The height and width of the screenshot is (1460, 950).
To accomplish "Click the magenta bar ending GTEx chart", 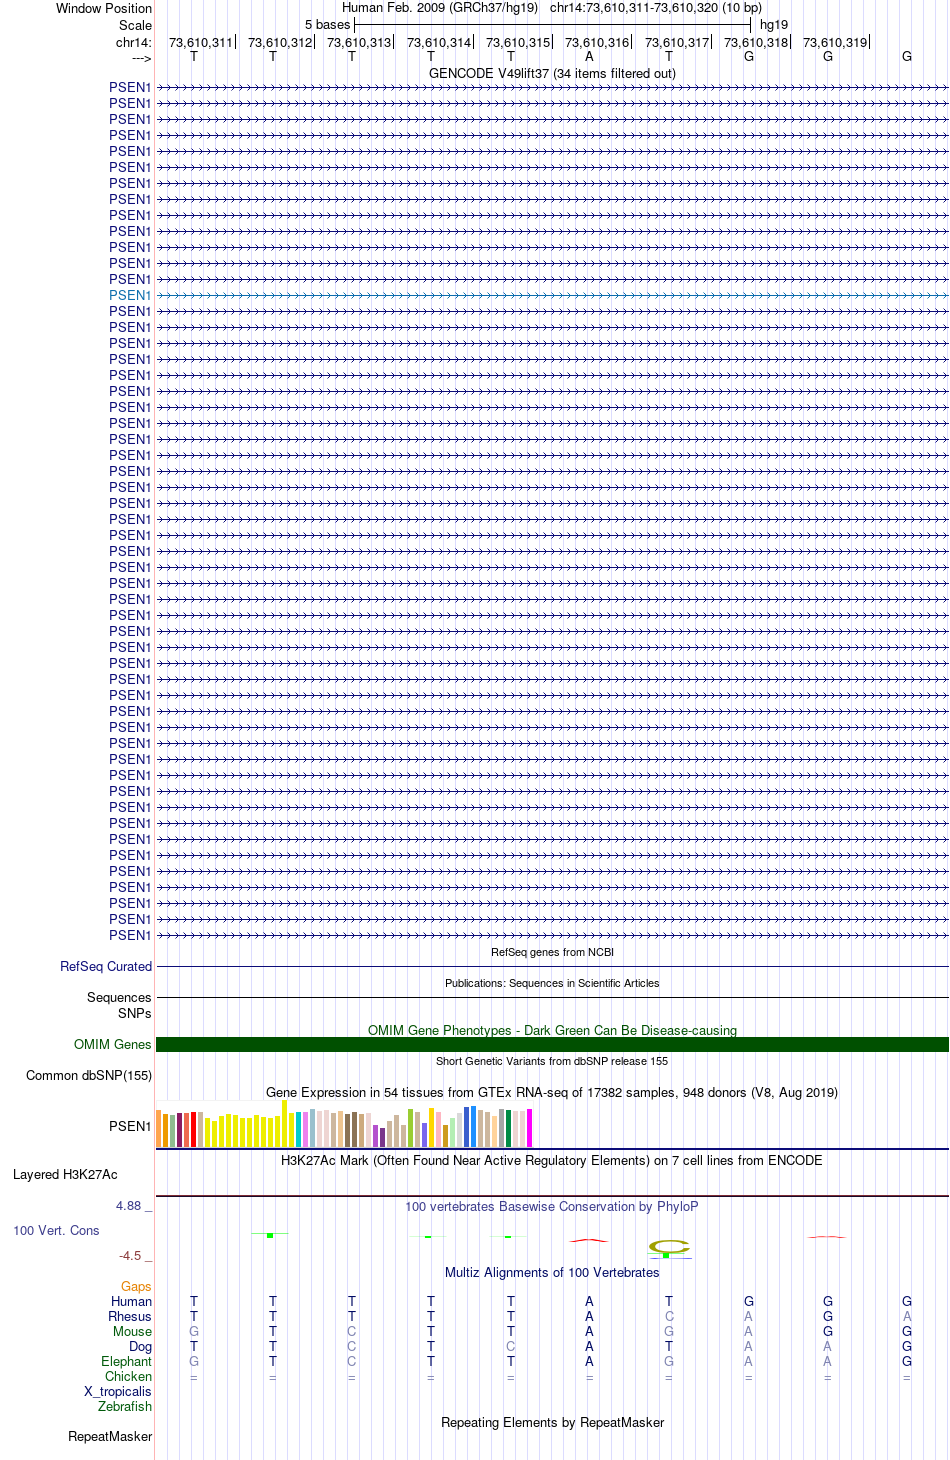I will 530,1128.
